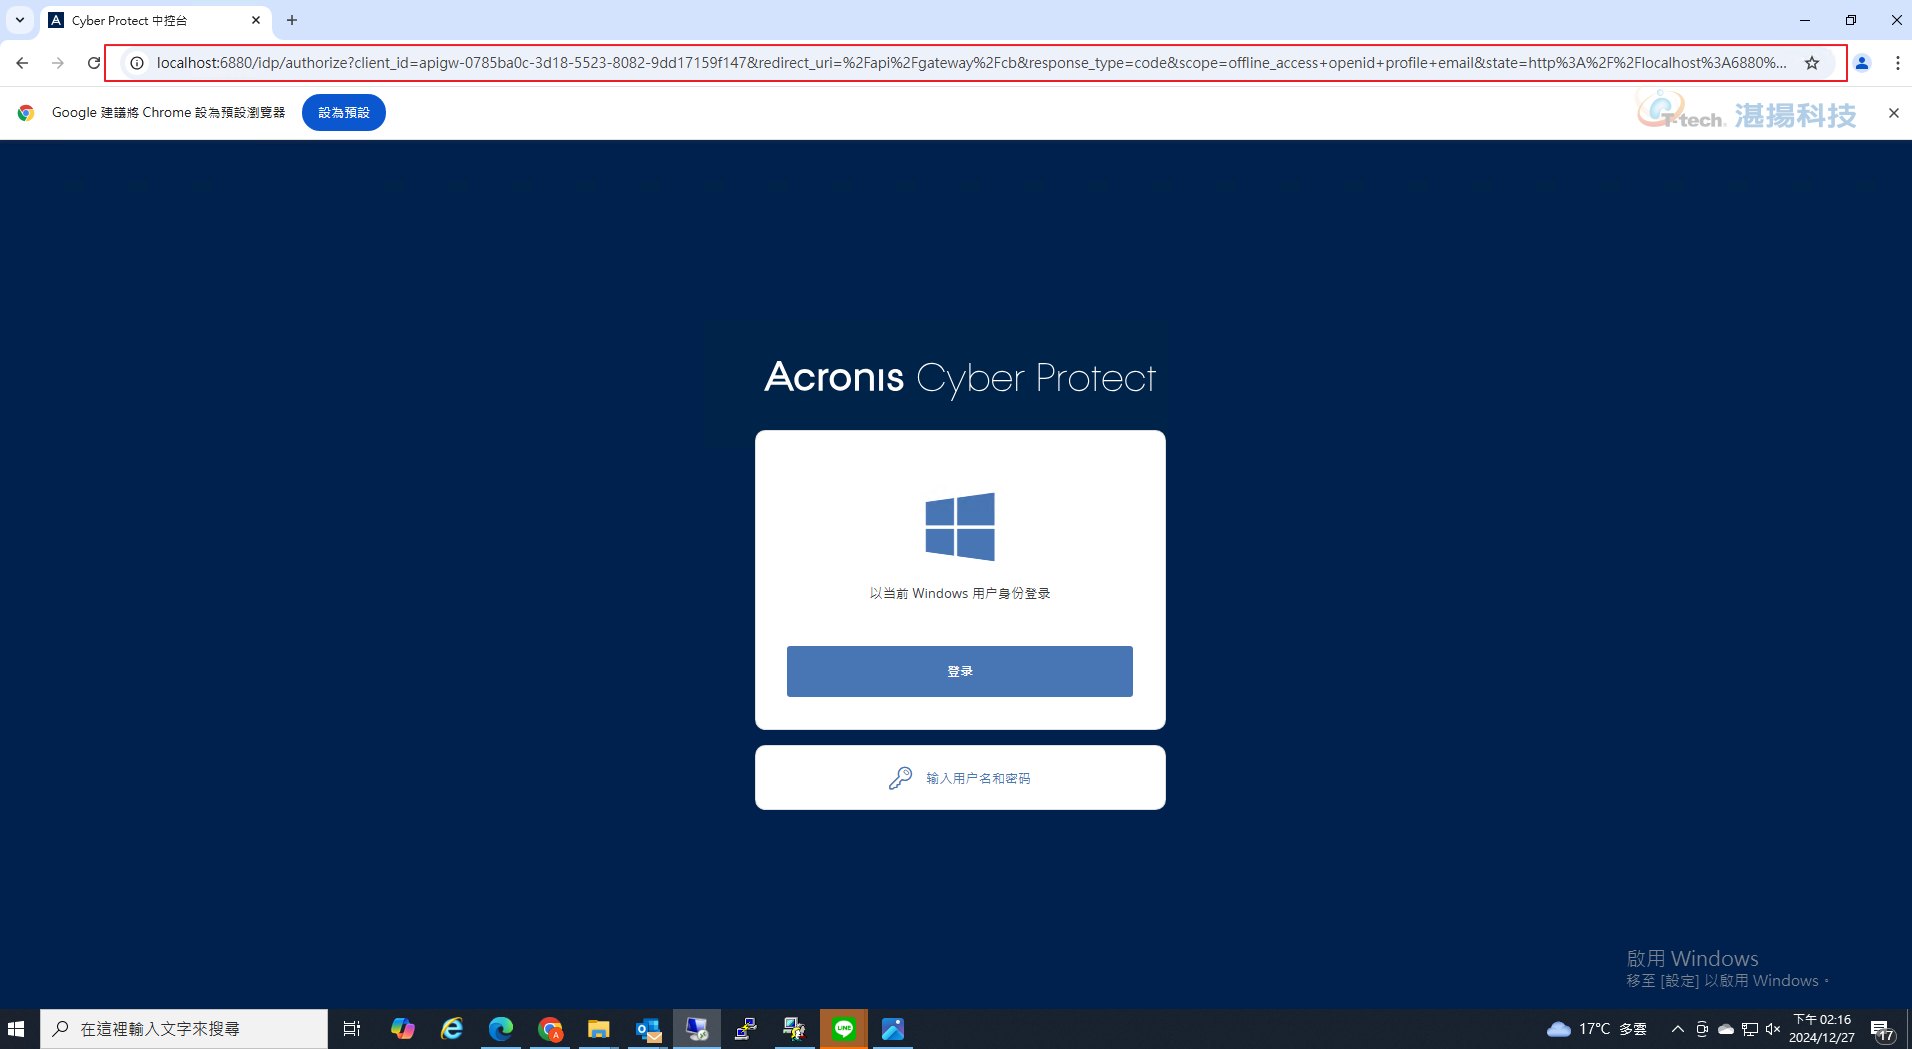Viewport: 1912px width, 1049px height.
Task: Open a new browser tab
Action: 292,20
